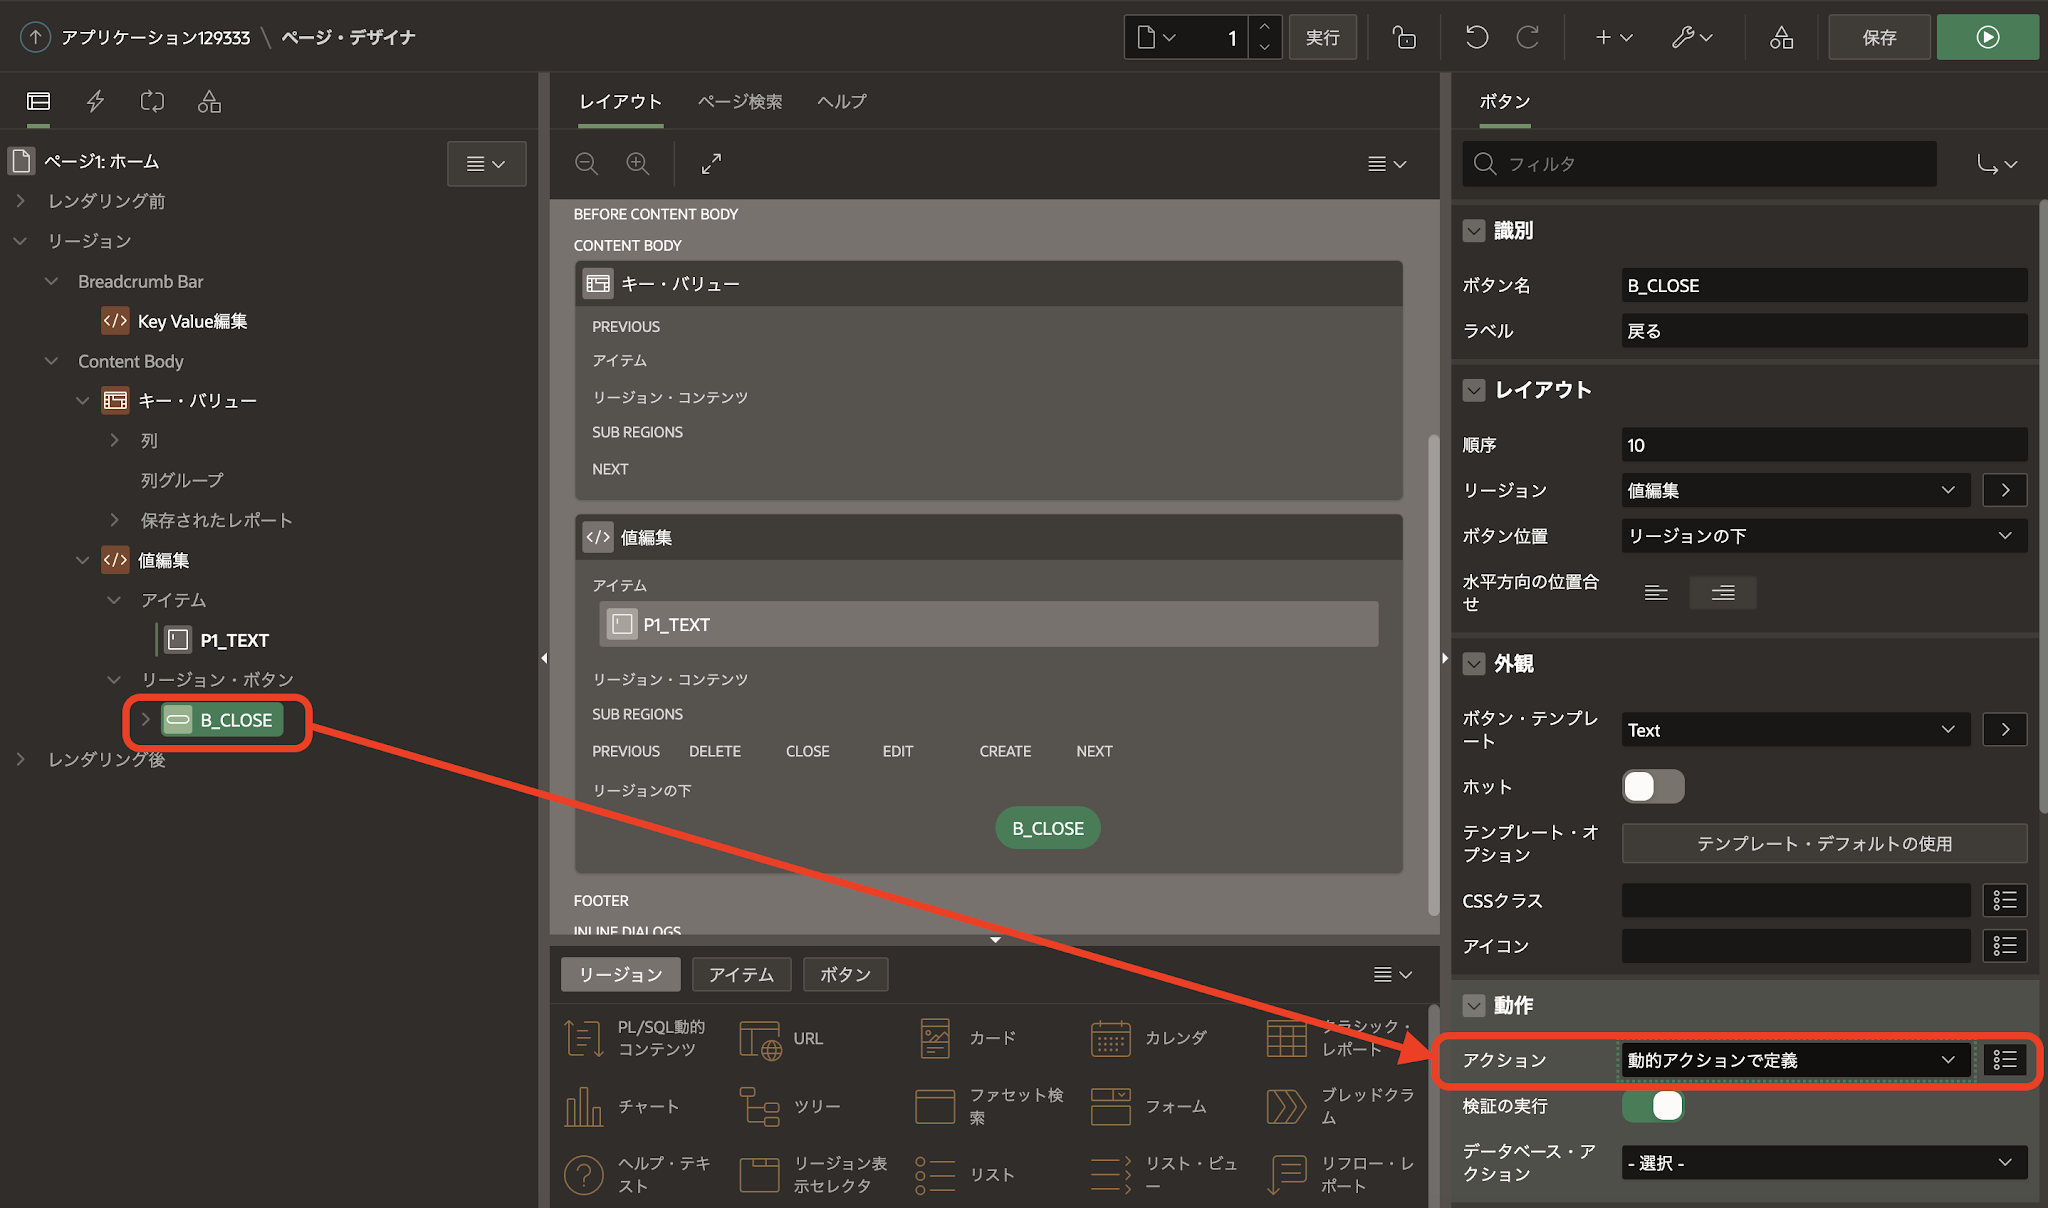Select the アイテム gallery tab
Image resolution: width=2048 pixels, height=1208 pixels.
click(x=741, y=974)
